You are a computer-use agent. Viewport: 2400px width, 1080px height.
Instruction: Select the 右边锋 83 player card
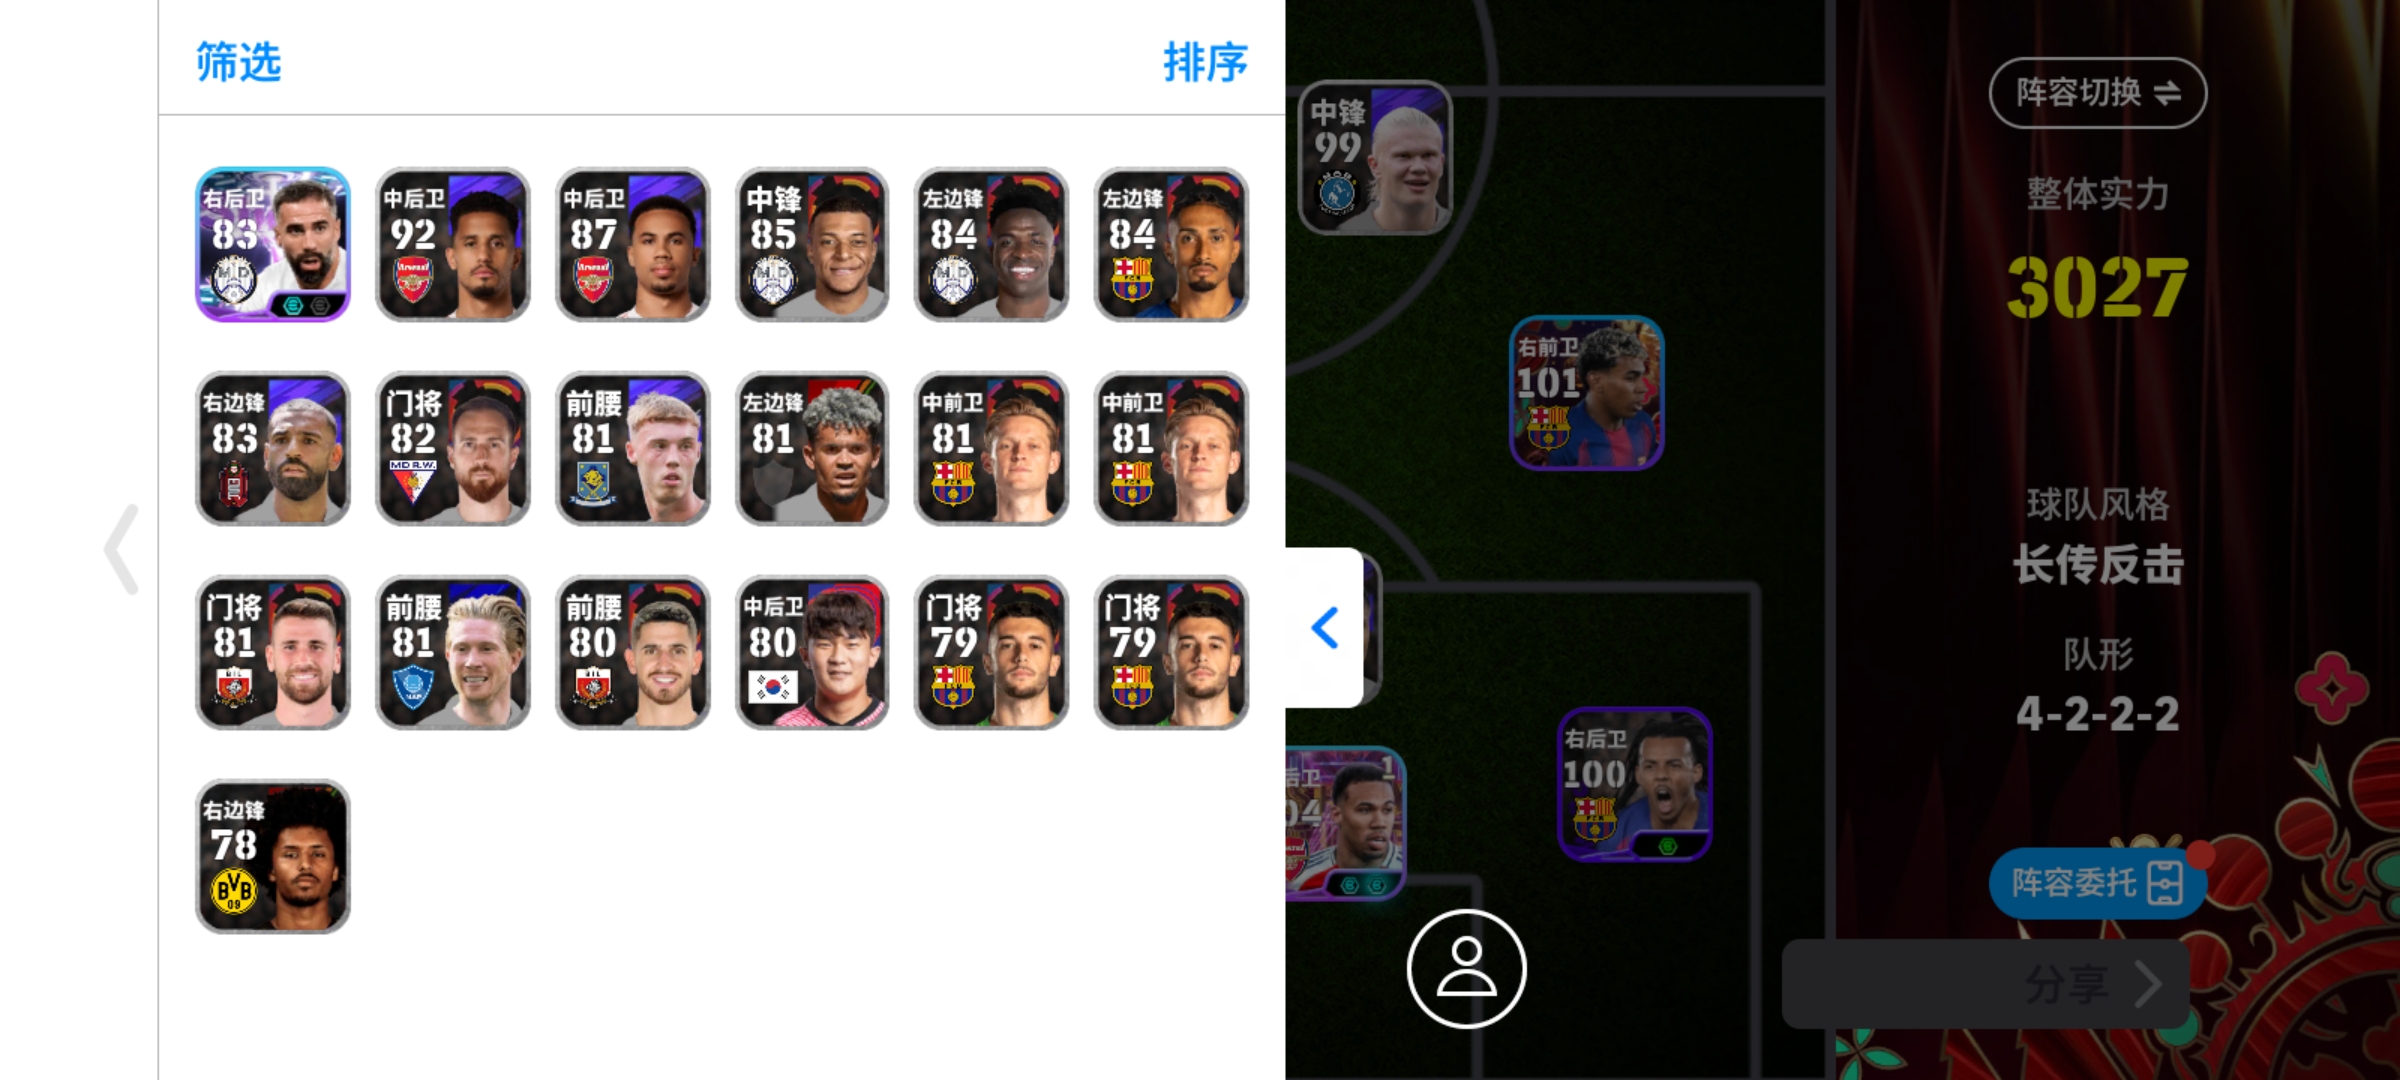tap(273, 448)
